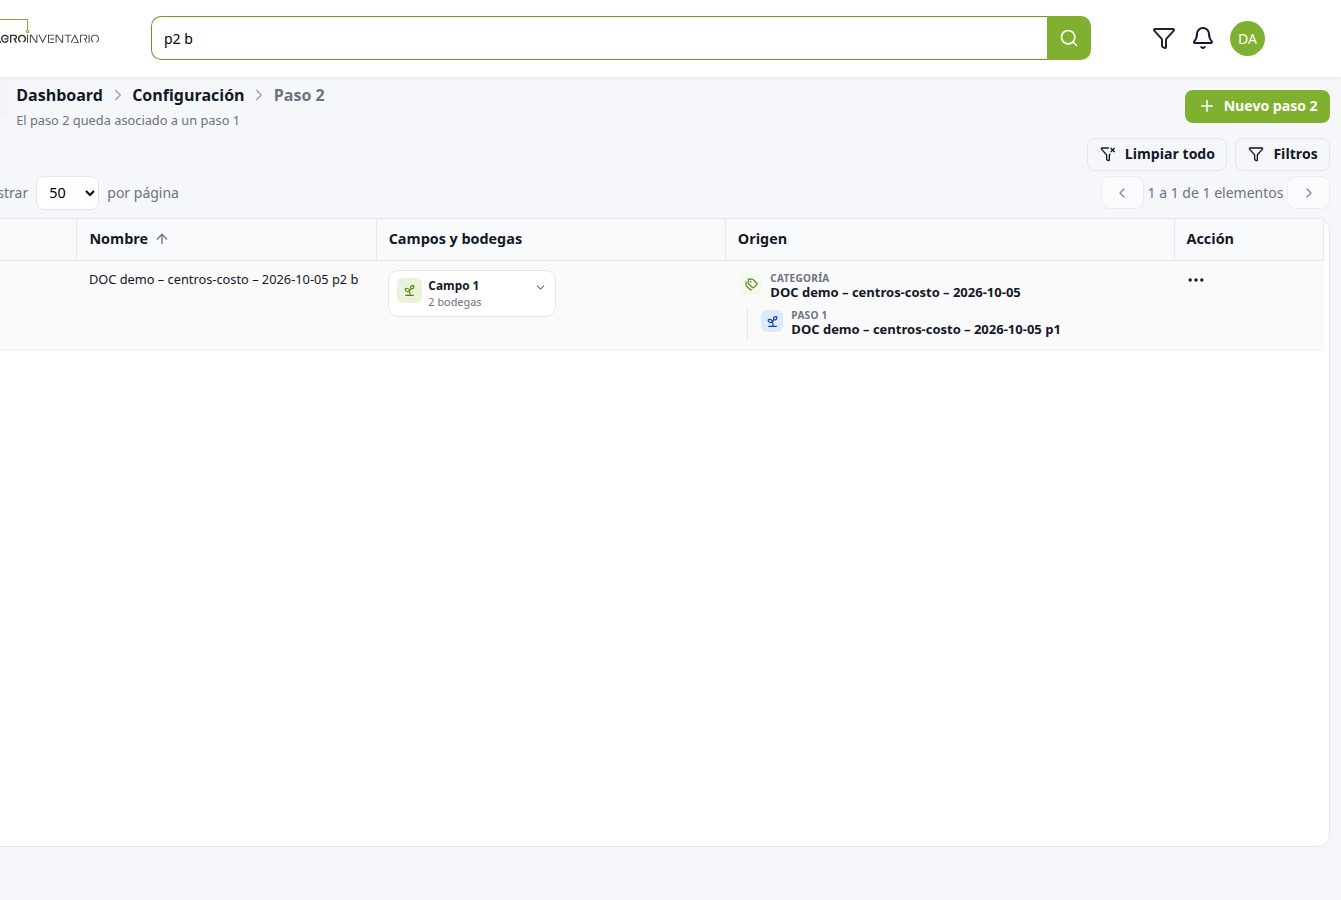Screen dimensions: 1341x900
Task: Click the Campo 1 plant icon
Action: (409, 290)
